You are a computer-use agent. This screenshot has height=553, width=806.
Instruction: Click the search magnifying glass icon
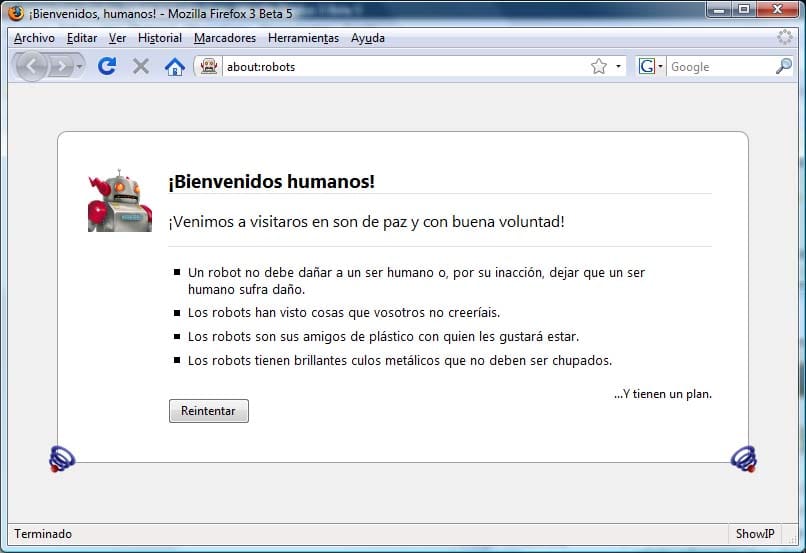pos(783,66)
